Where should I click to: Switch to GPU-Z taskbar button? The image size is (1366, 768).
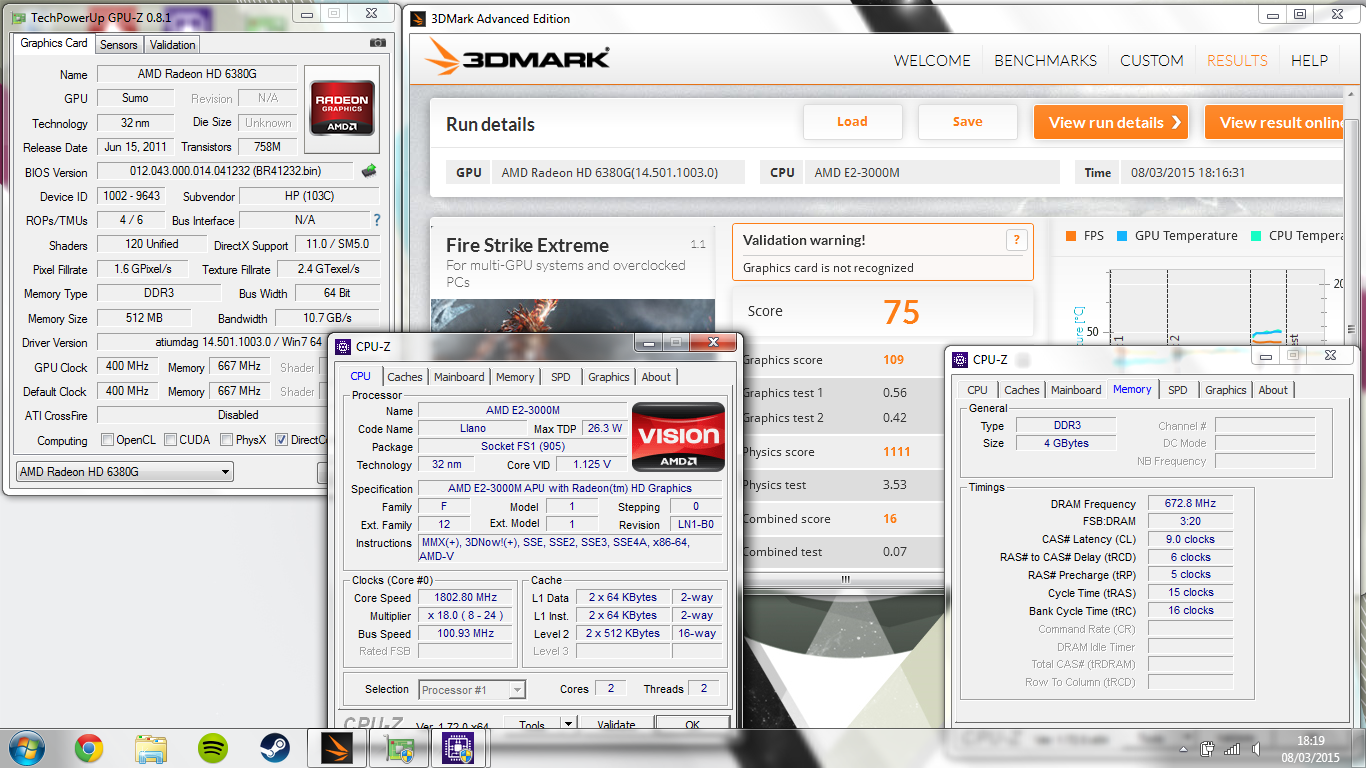[397, 747]
